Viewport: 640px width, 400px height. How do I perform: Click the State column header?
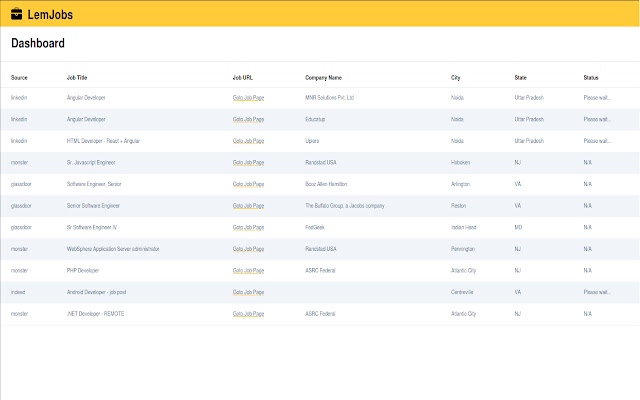(x=520, y=78)
